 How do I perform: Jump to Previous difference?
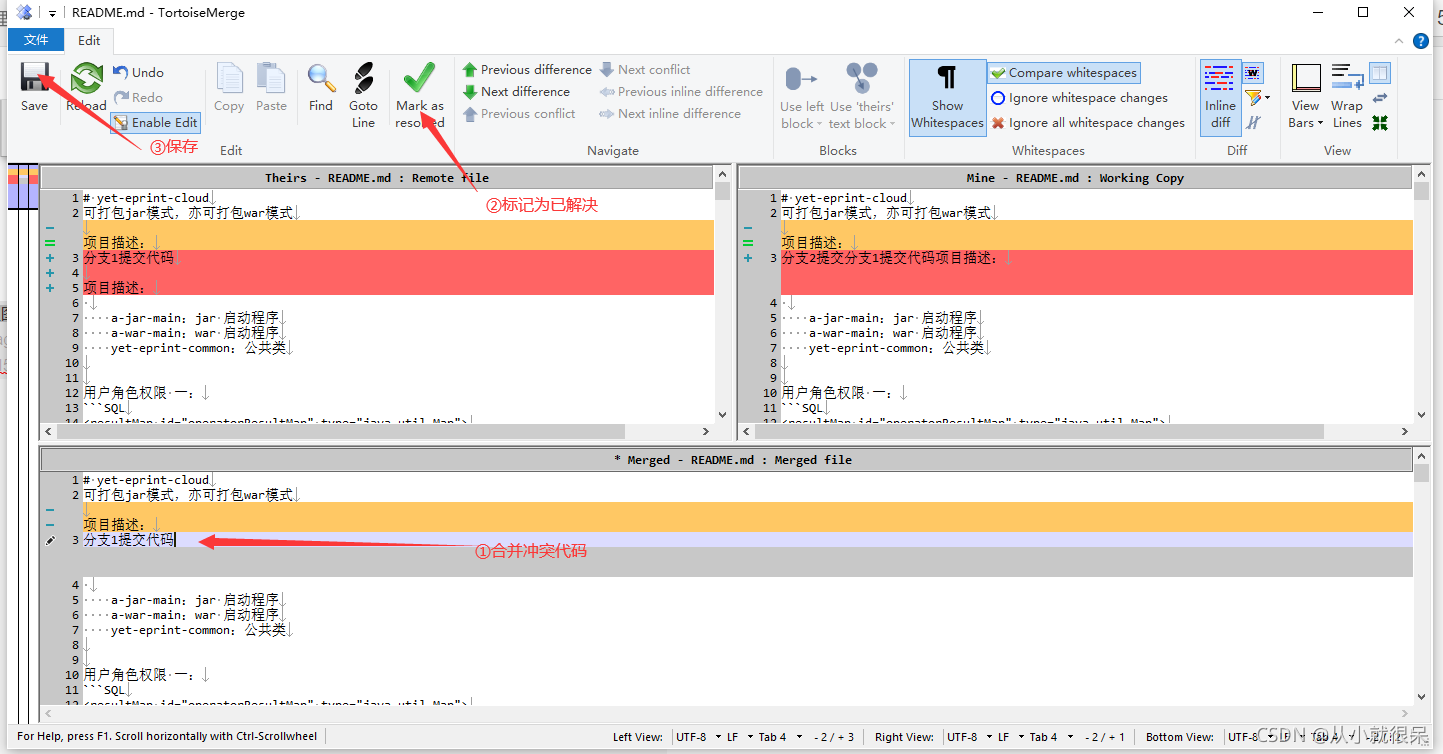[x=527, y=70]
